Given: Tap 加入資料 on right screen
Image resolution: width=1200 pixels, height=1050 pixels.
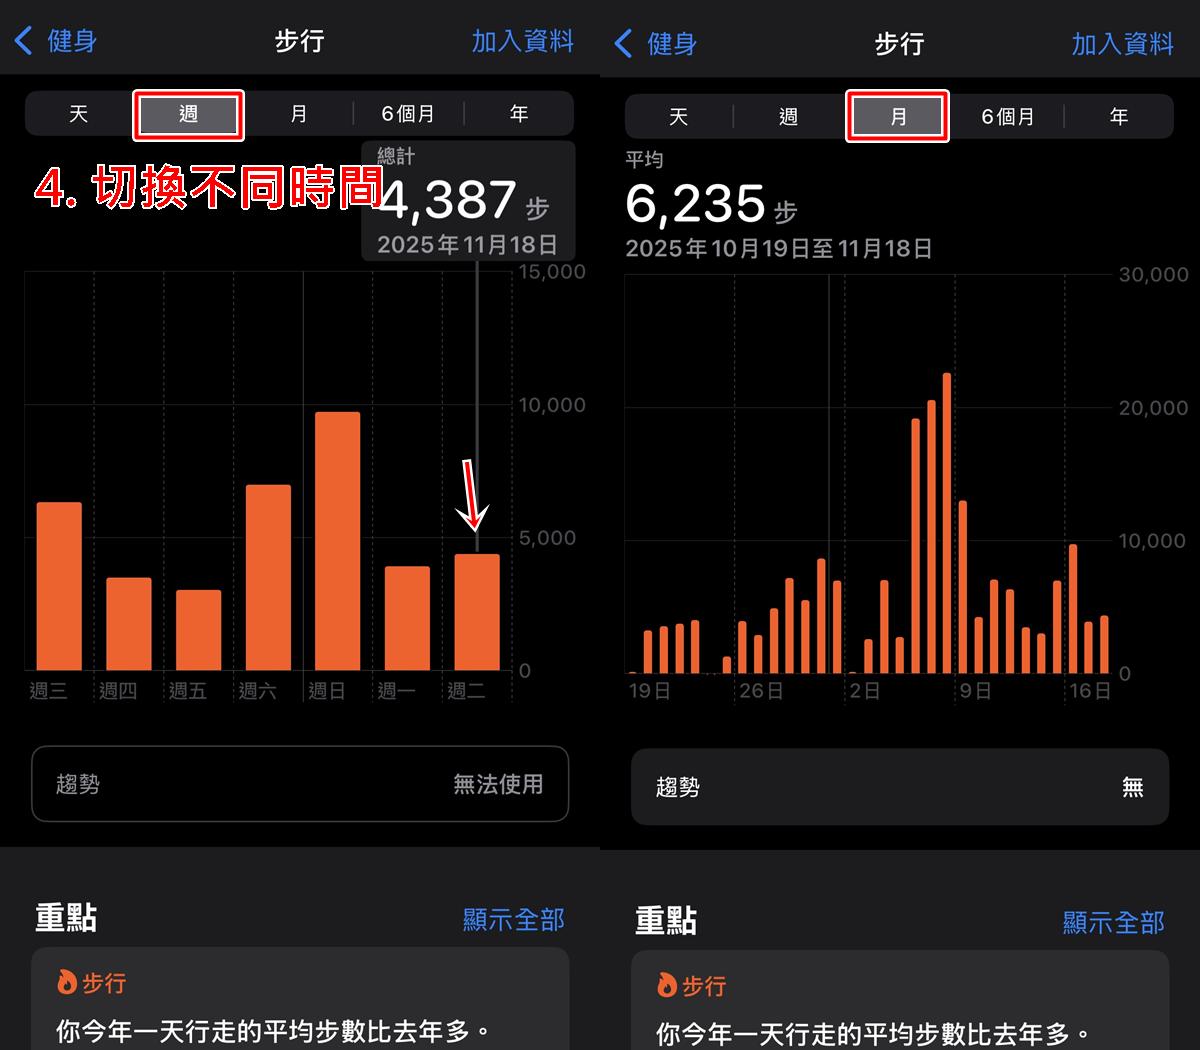Looking at the screenshot, I should pos(1122,44).
